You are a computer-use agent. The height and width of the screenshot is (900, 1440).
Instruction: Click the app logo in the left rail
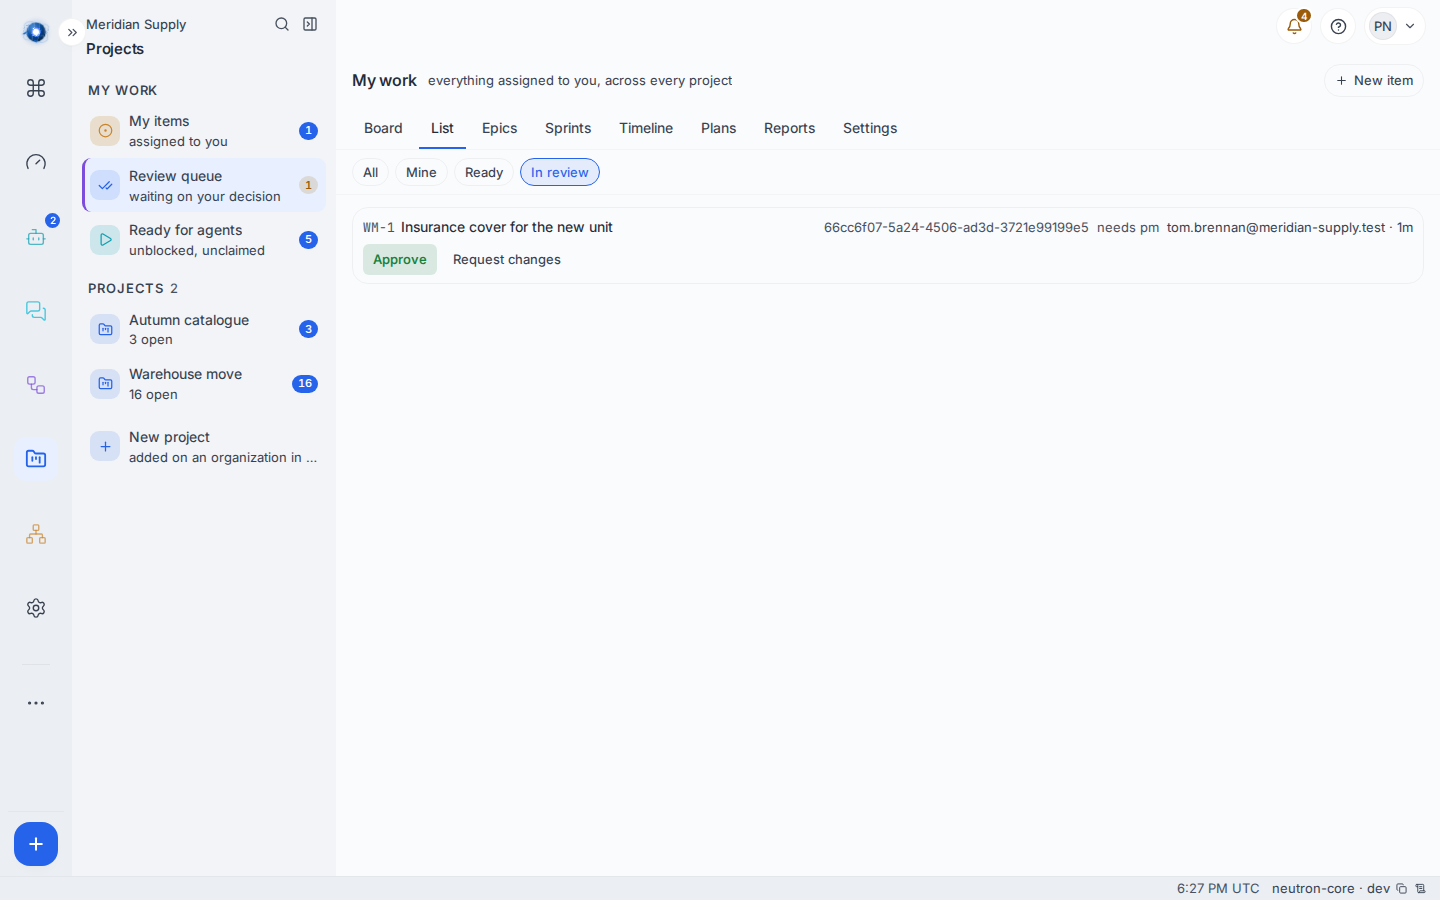pos(36,32)
